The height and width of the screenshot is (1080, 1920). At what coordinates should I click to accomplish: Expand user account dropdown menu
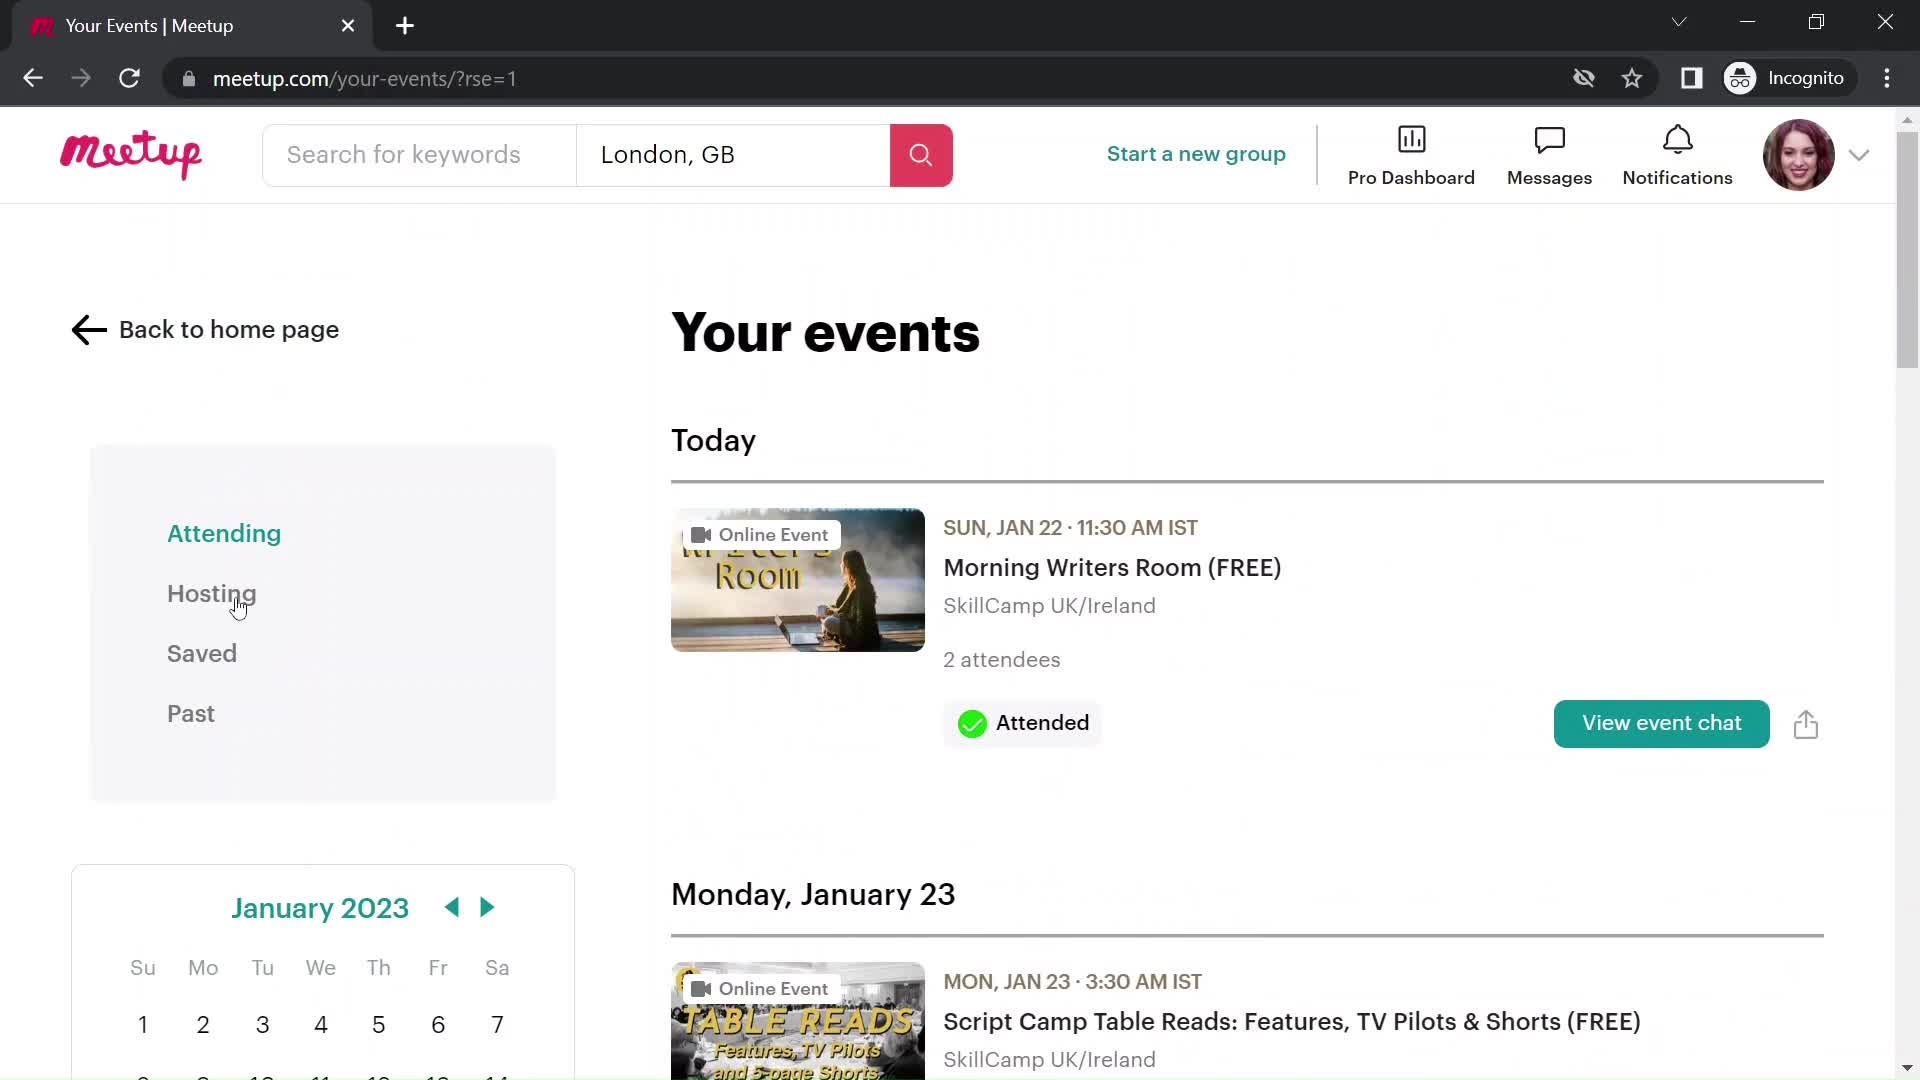coord(1861,154)
